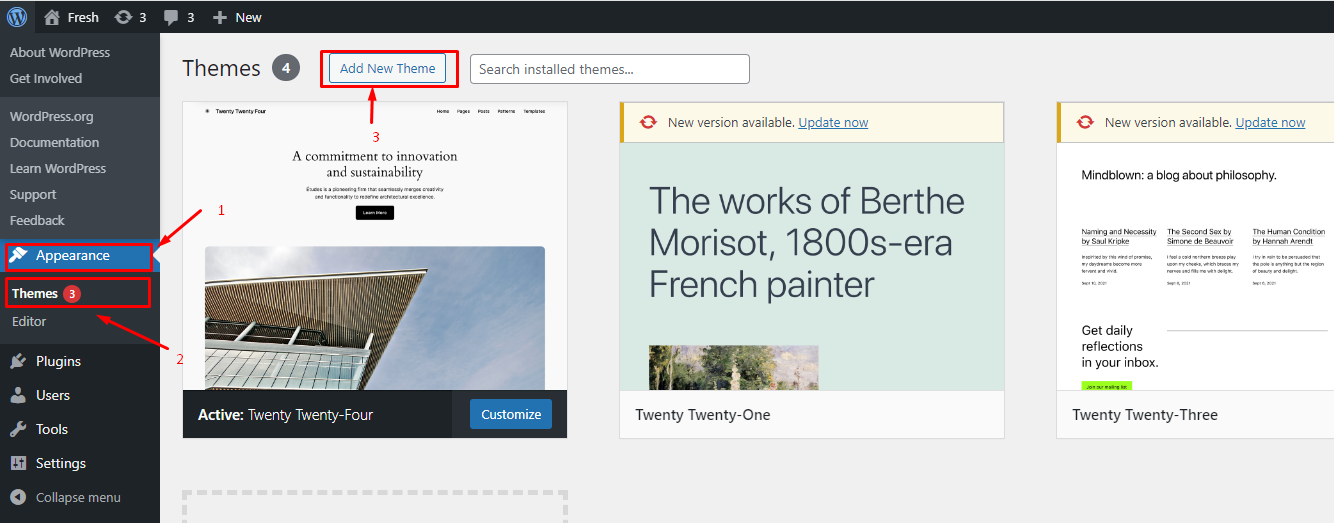Screen dimensions: 1334x523
Task: Select the Twenty Twenty-One theme thumbnail
Action: coord(811,266)
